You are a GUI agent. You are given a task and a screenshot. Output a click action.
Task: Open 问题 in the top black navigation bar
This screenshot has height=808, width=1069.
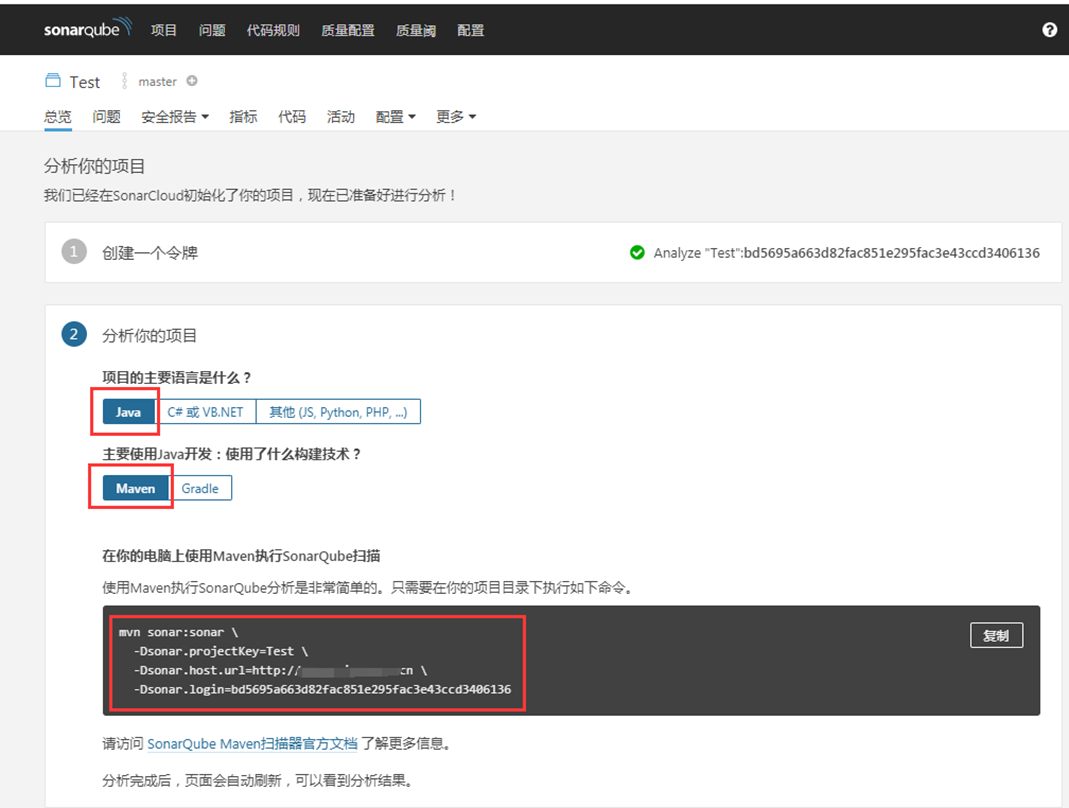(212, 30)
